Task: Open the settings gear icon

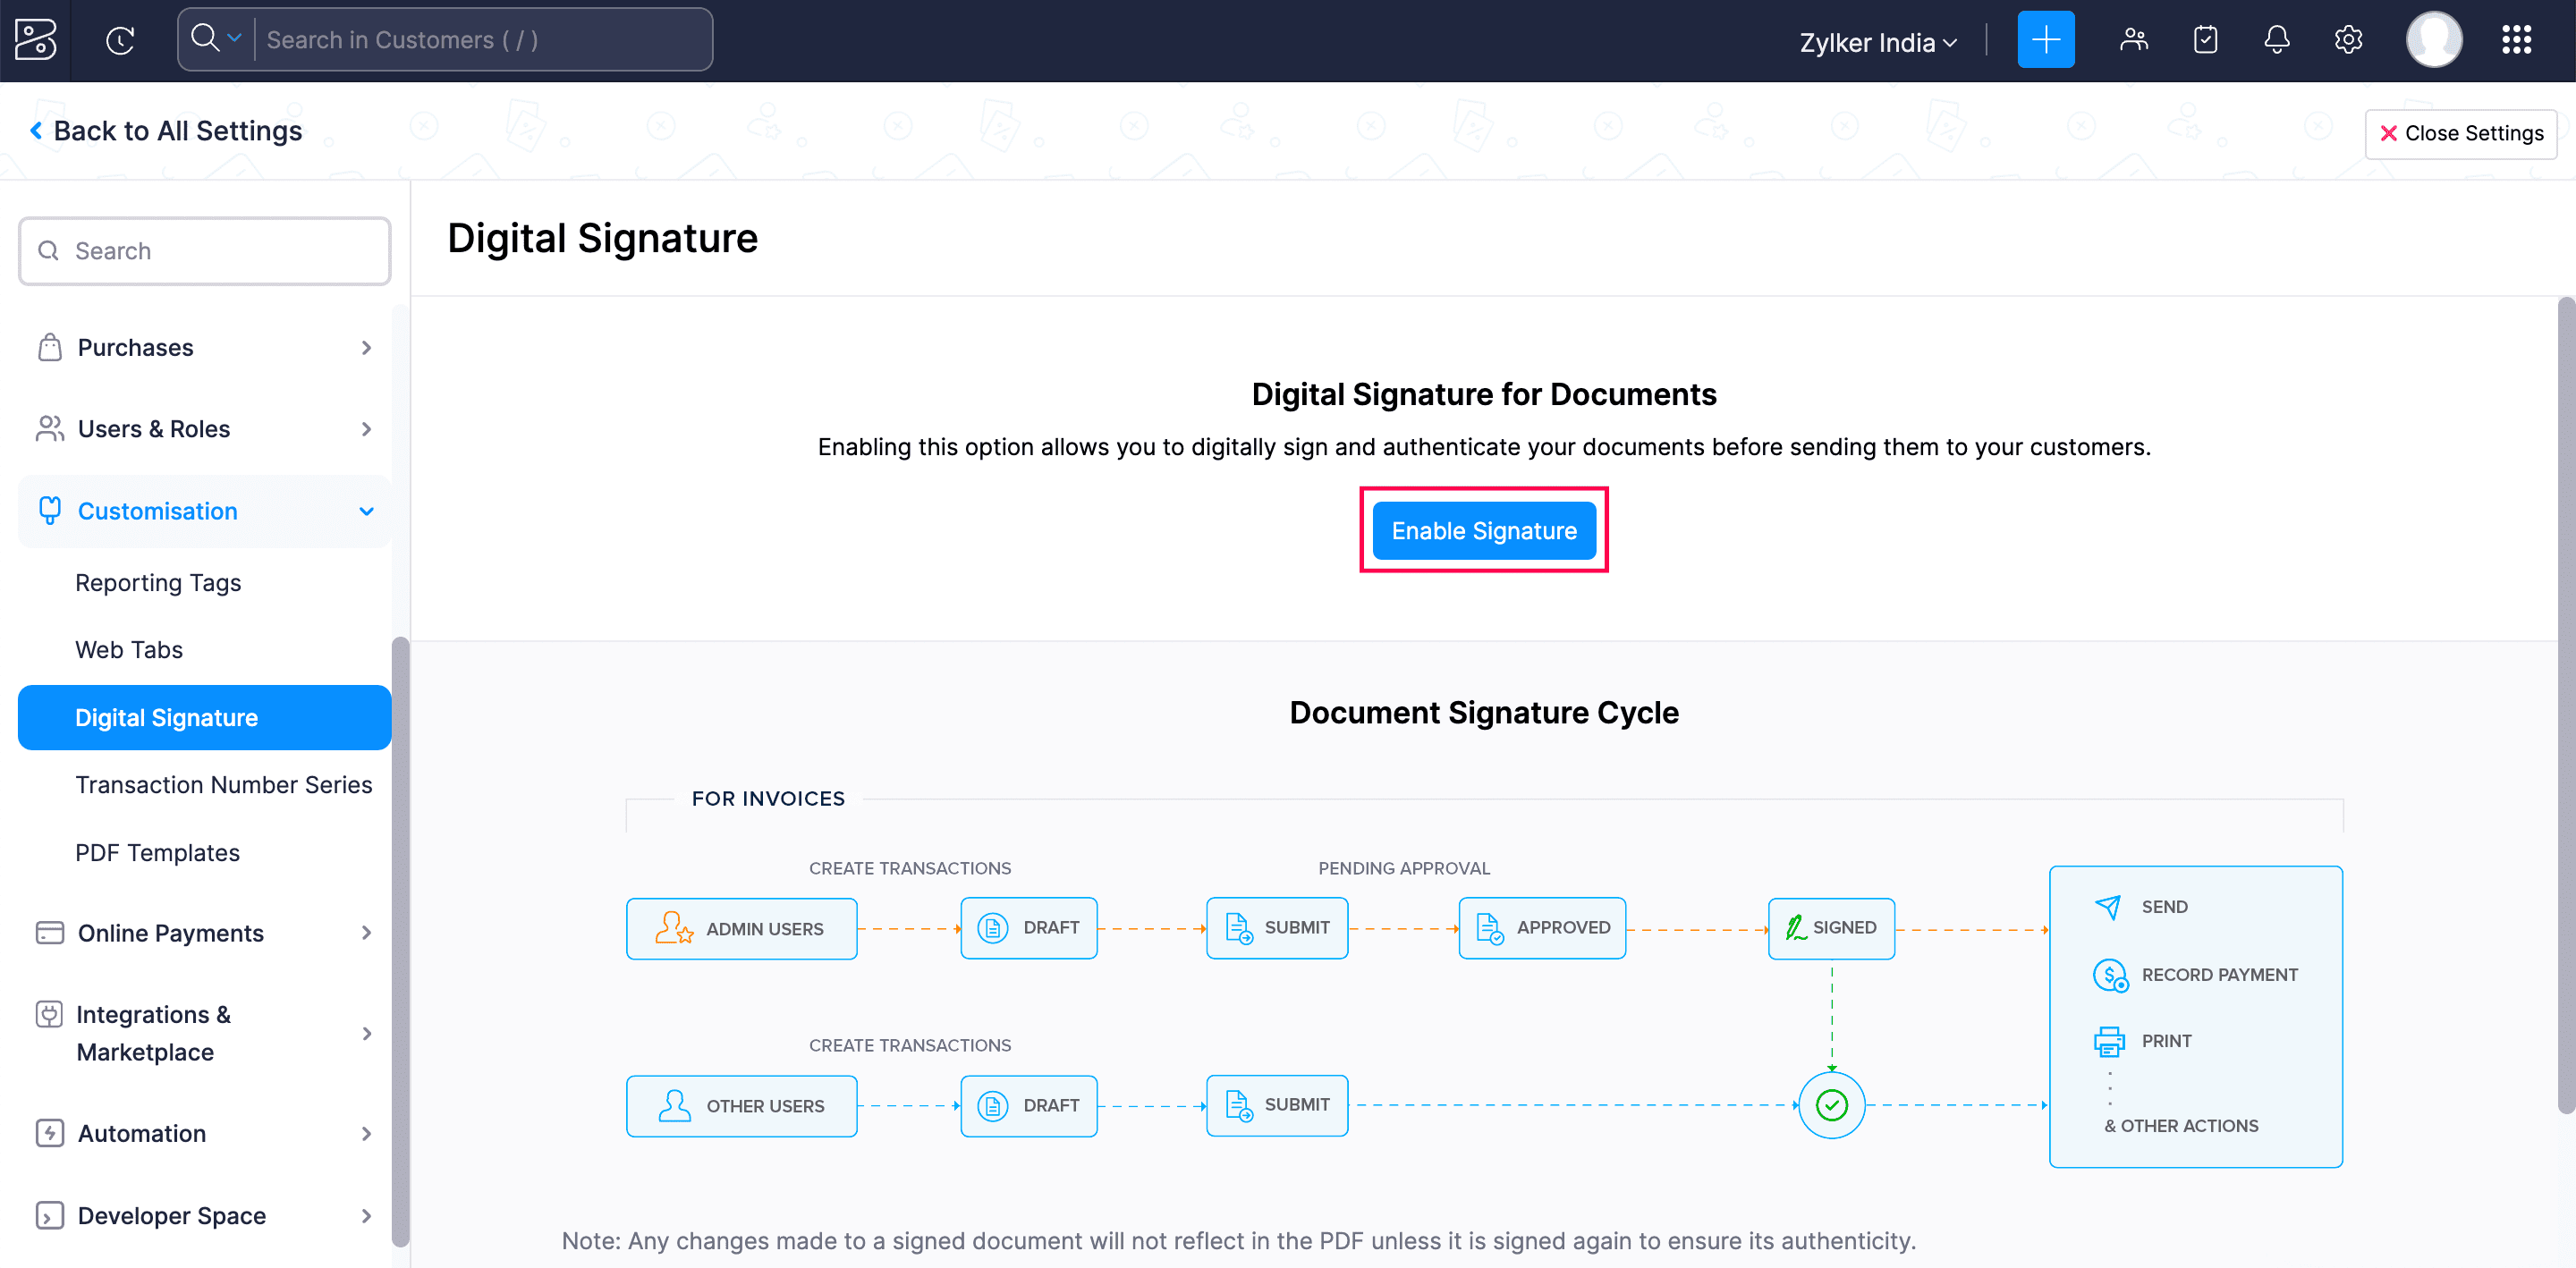Action: (2348, 40)
